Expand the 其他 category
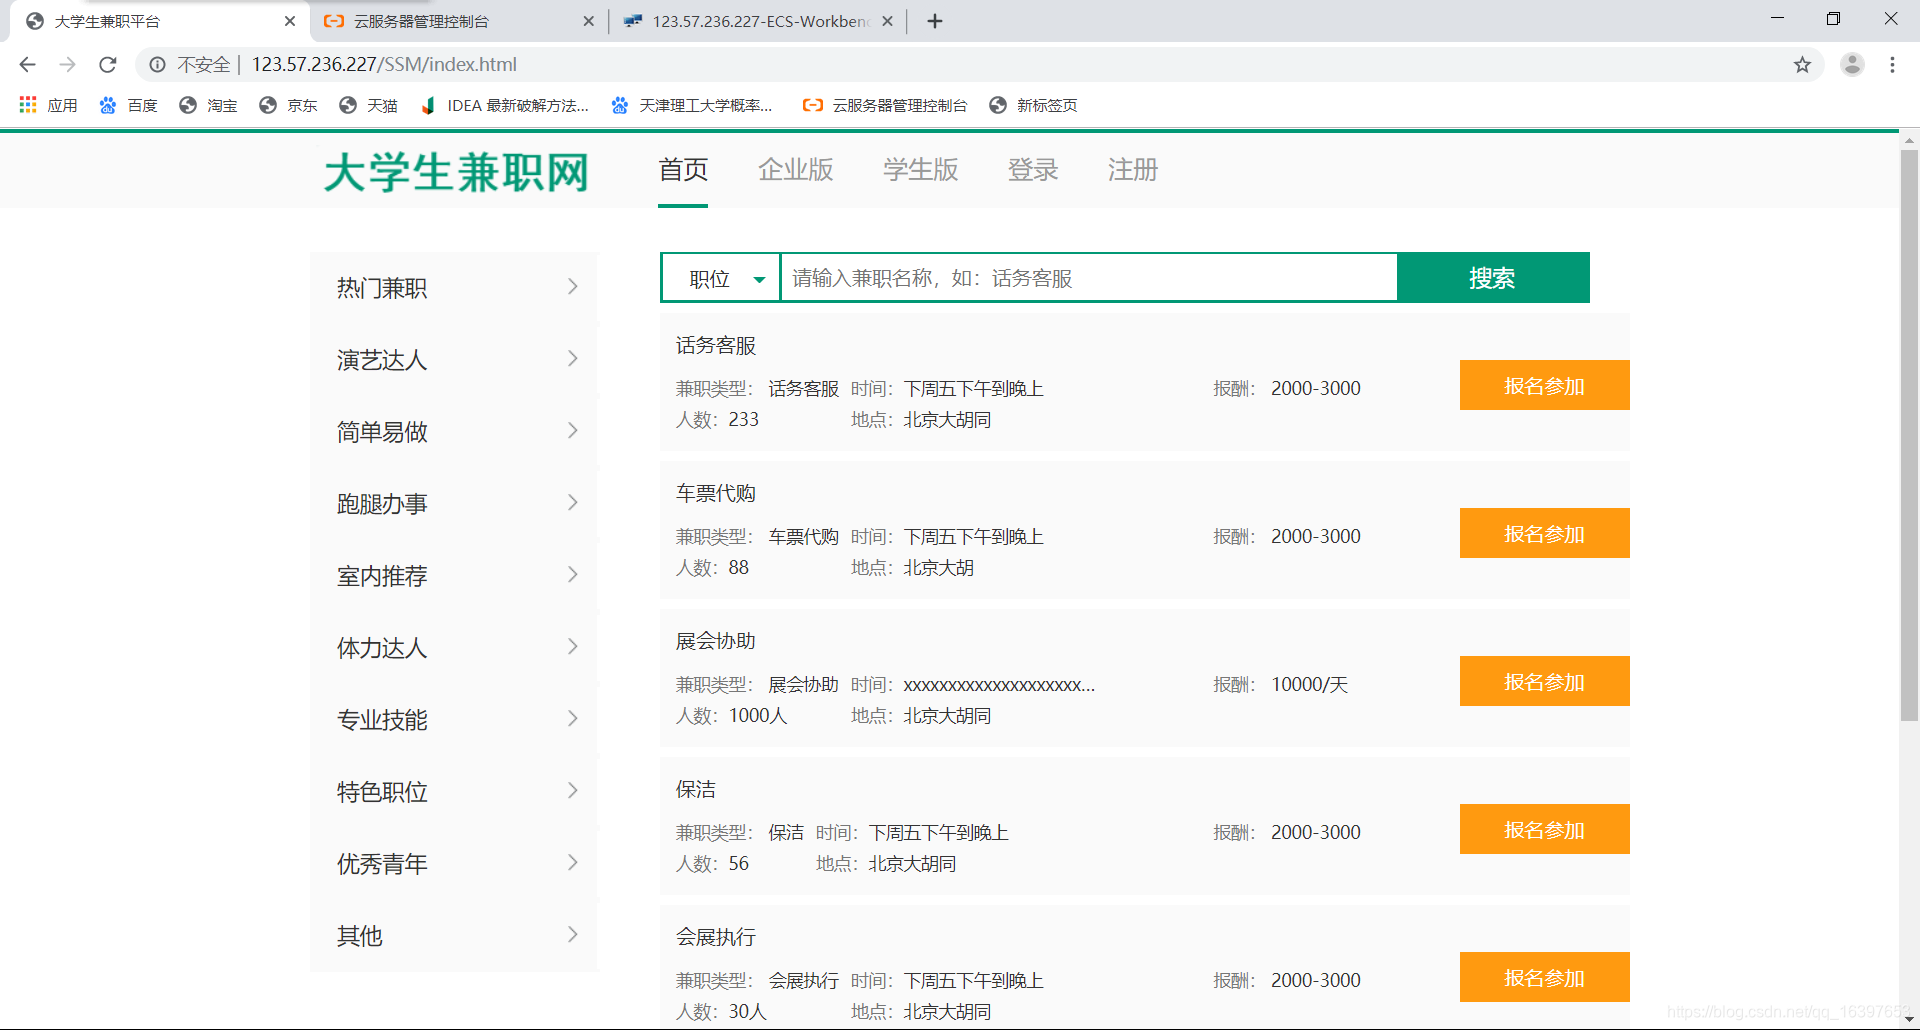Viewport: 1920px width, 1030px height. [455, 936]
